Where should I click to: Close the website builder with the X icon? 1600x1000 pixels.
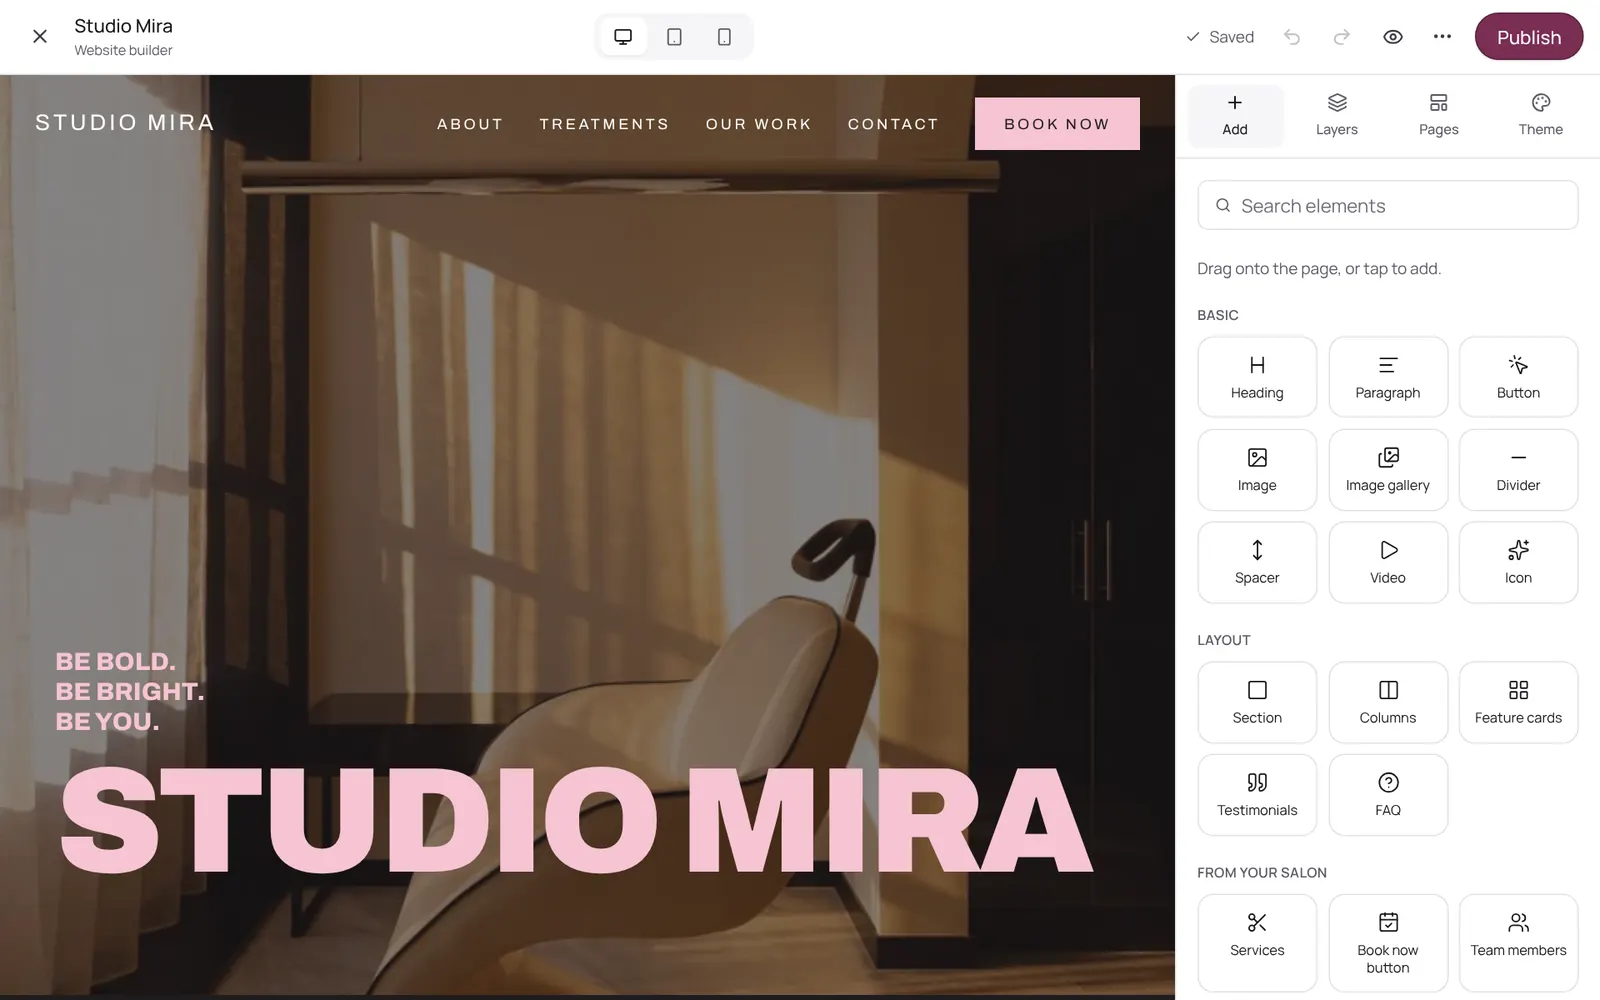click(x=40, y=37)
